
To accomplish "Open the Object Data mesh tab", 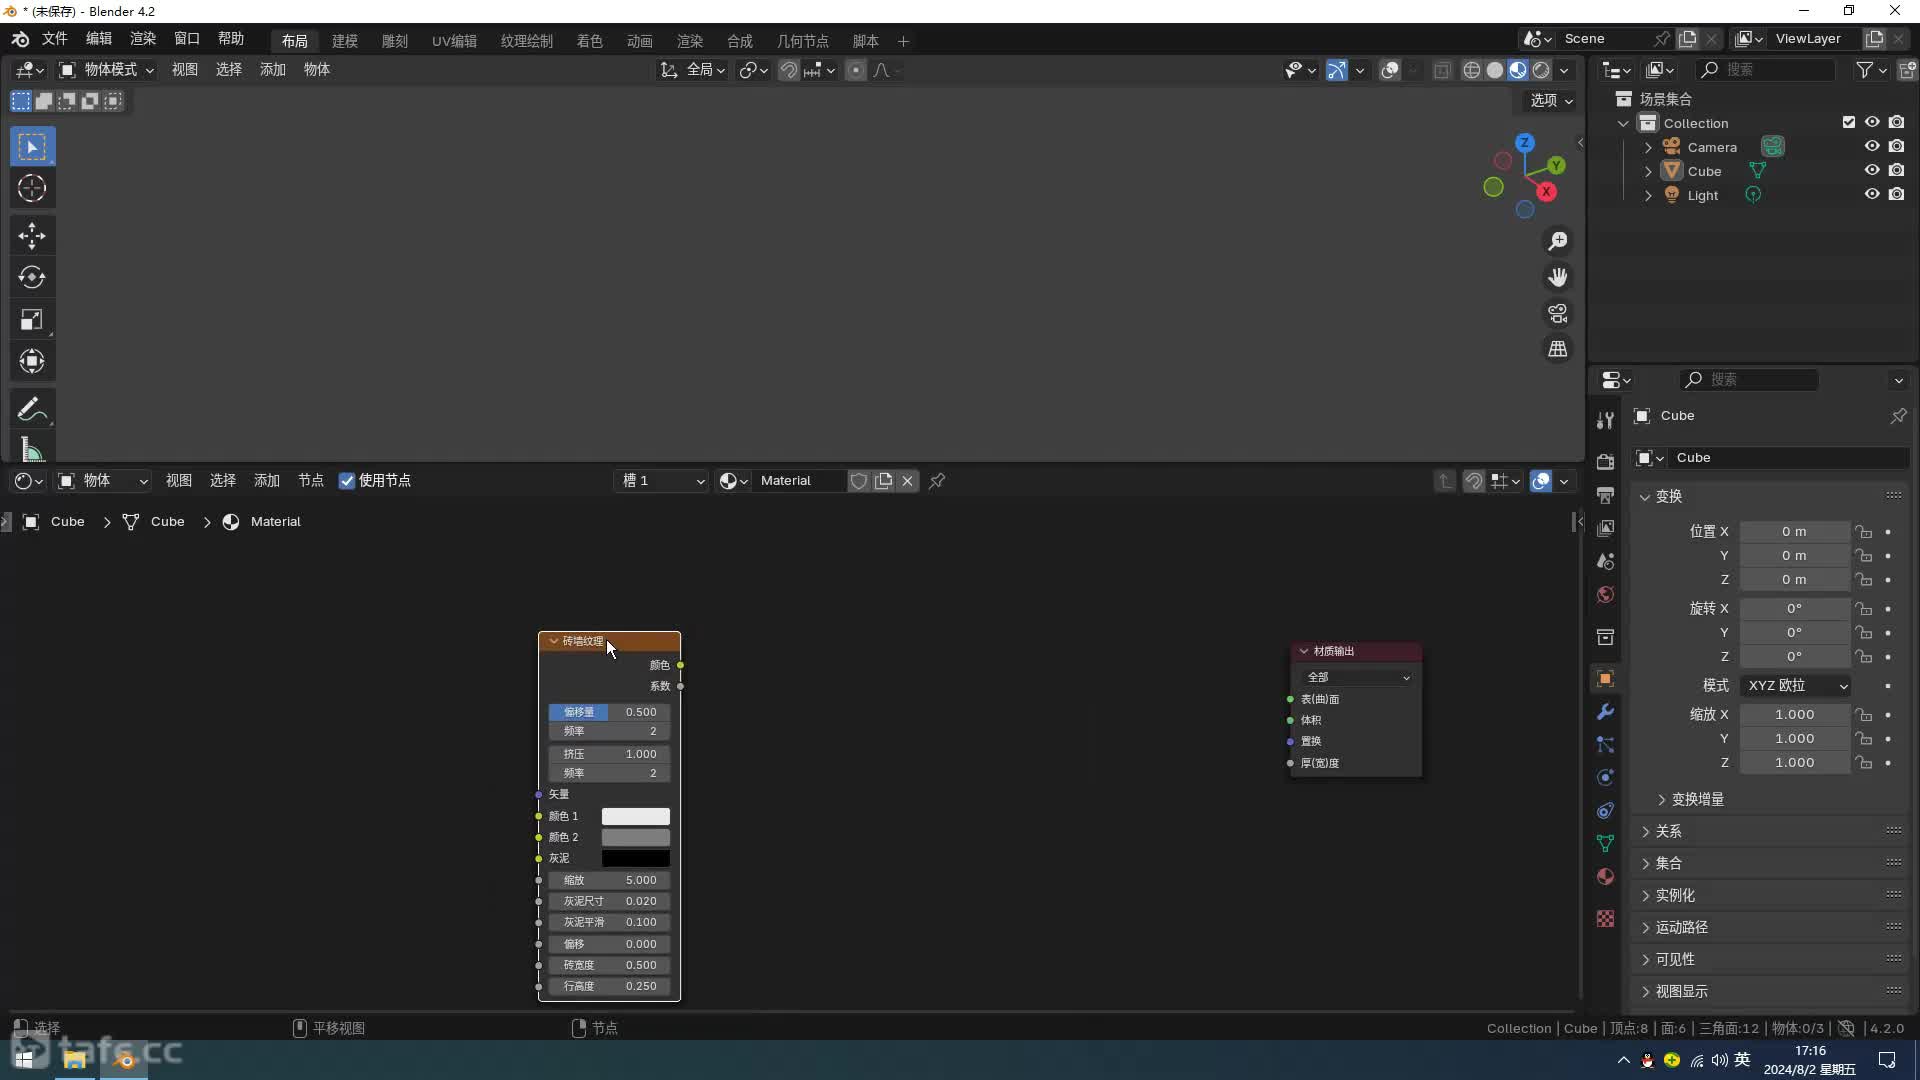I will coord(1605,844).
